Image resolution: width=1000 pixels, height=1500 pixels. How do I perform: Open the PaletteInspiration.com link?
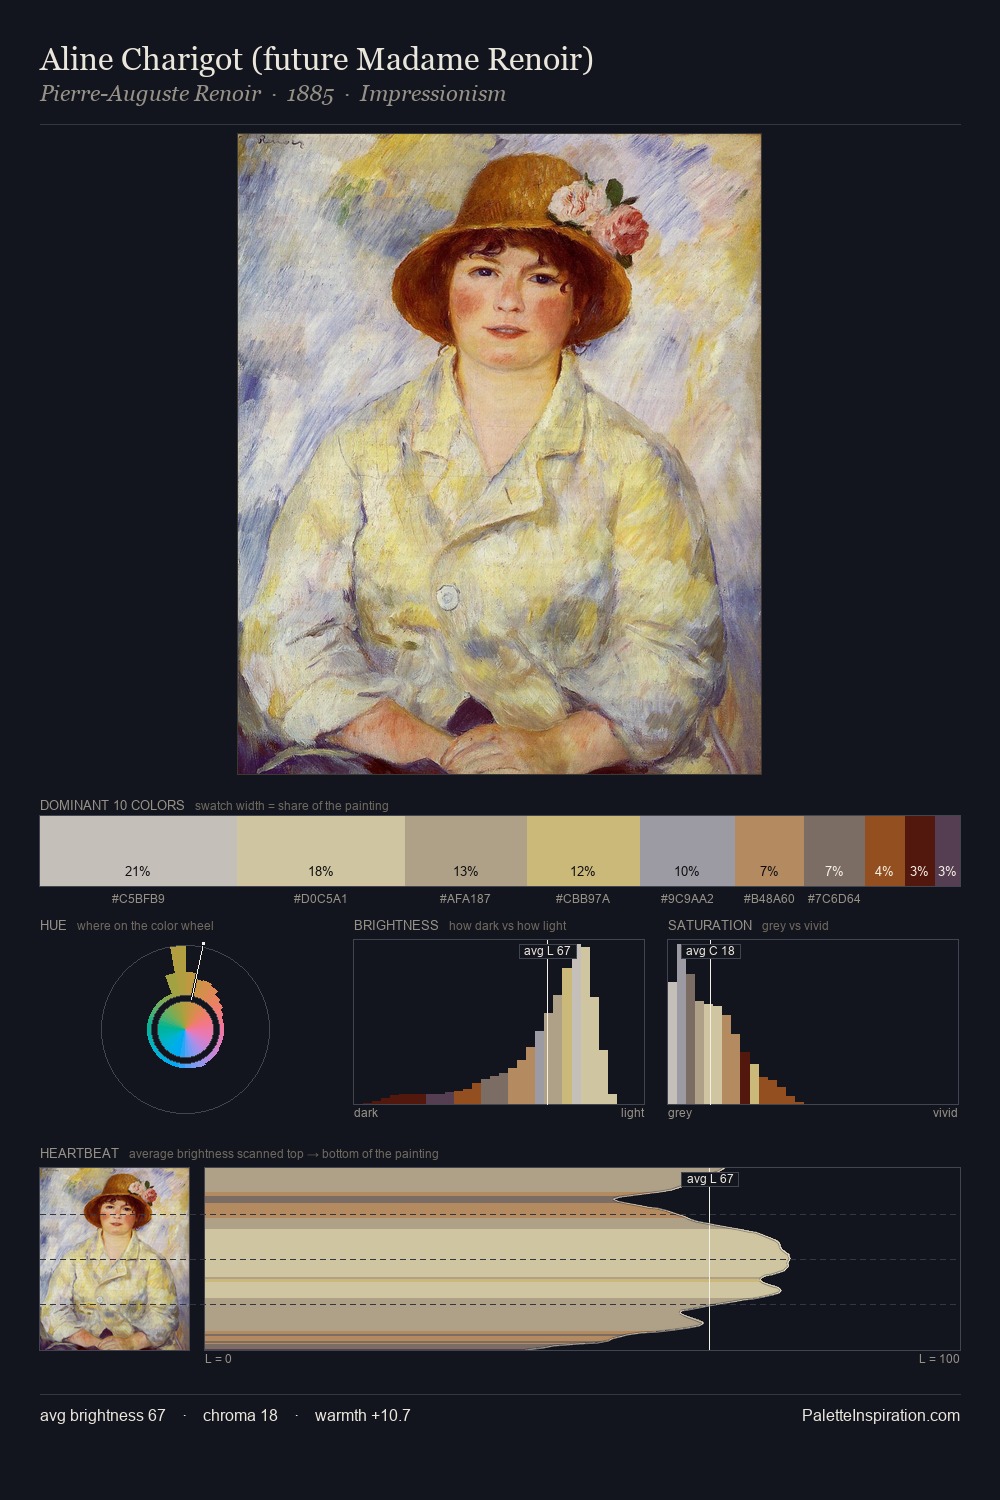click(881, 1415)
